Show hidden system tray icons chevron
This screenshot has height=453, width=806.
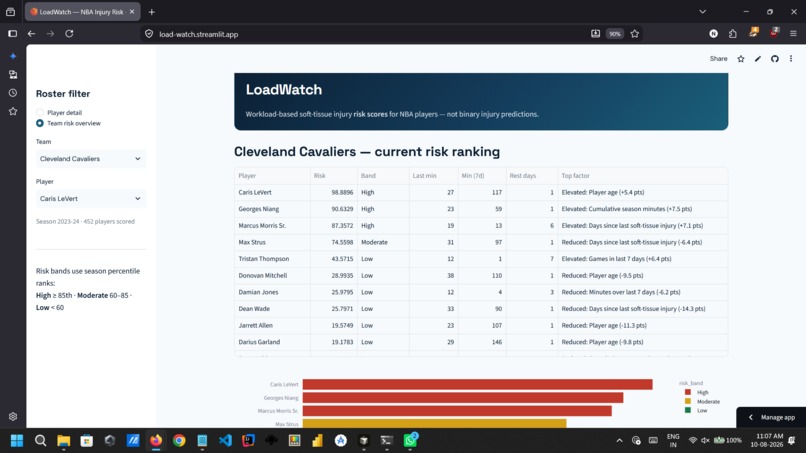(619, 441)
